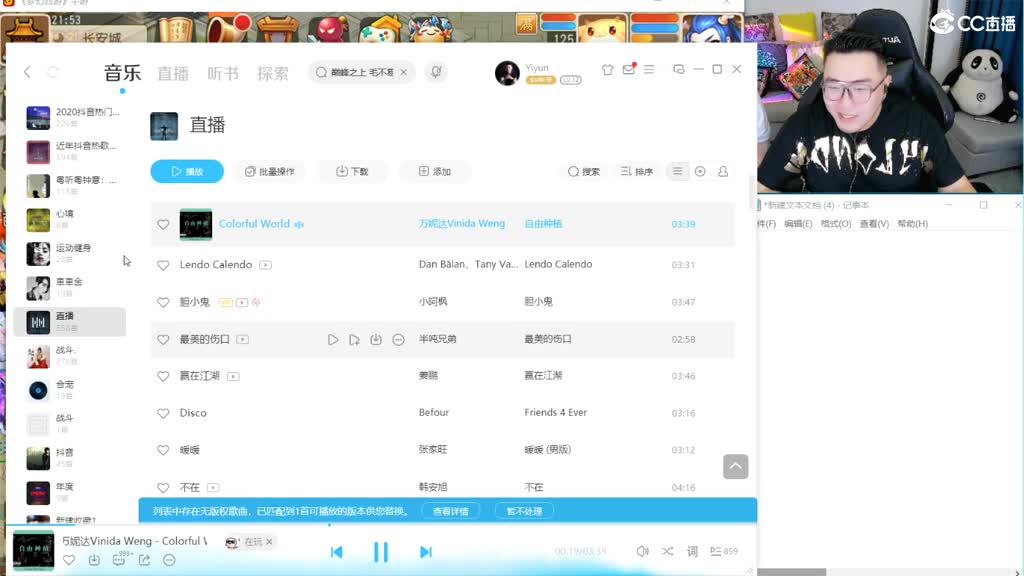This screenshot has width=1024, height=576.
Task: Clear the search field with its X
Action: 404,72
